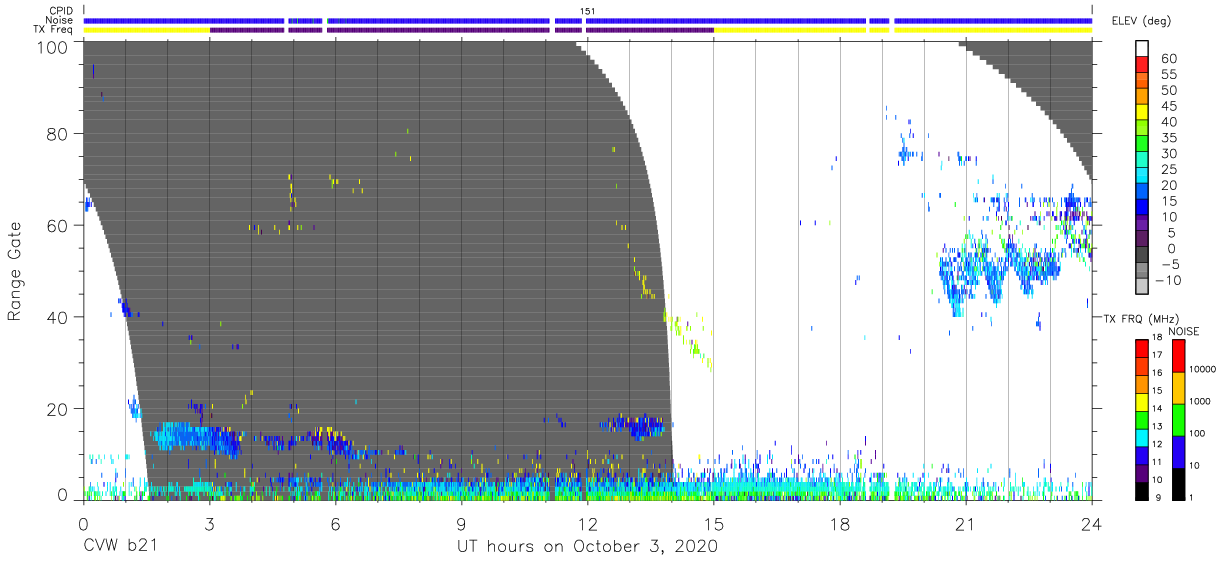Select the 40 tick on Range Gate axis
Image resolution: width=1228 pixels, height=567 pixels.
point(59,317)
